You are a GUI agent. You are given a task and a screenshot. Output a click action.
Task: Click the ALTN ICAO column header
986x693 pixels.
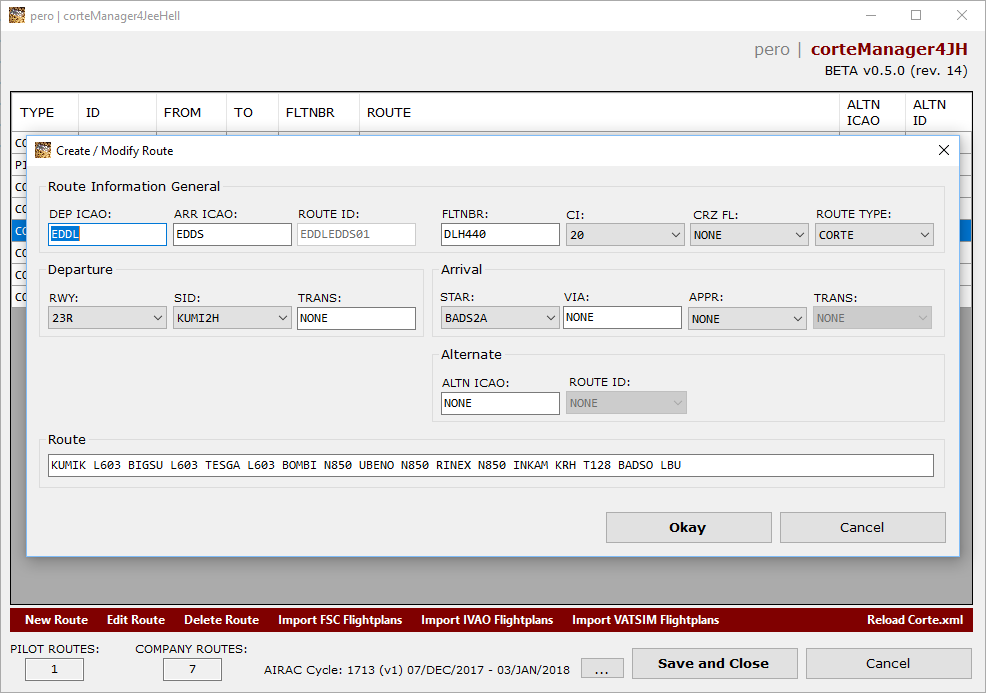click(872, 113)
